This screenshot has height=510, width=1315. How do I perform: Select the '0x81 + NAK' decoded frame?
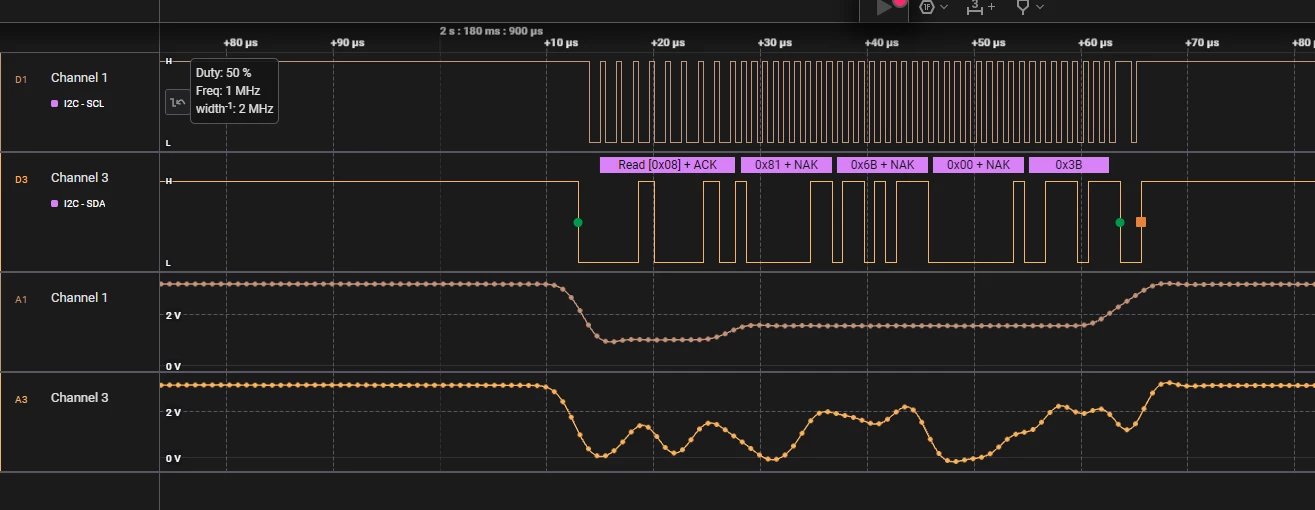tap(786, 165)
